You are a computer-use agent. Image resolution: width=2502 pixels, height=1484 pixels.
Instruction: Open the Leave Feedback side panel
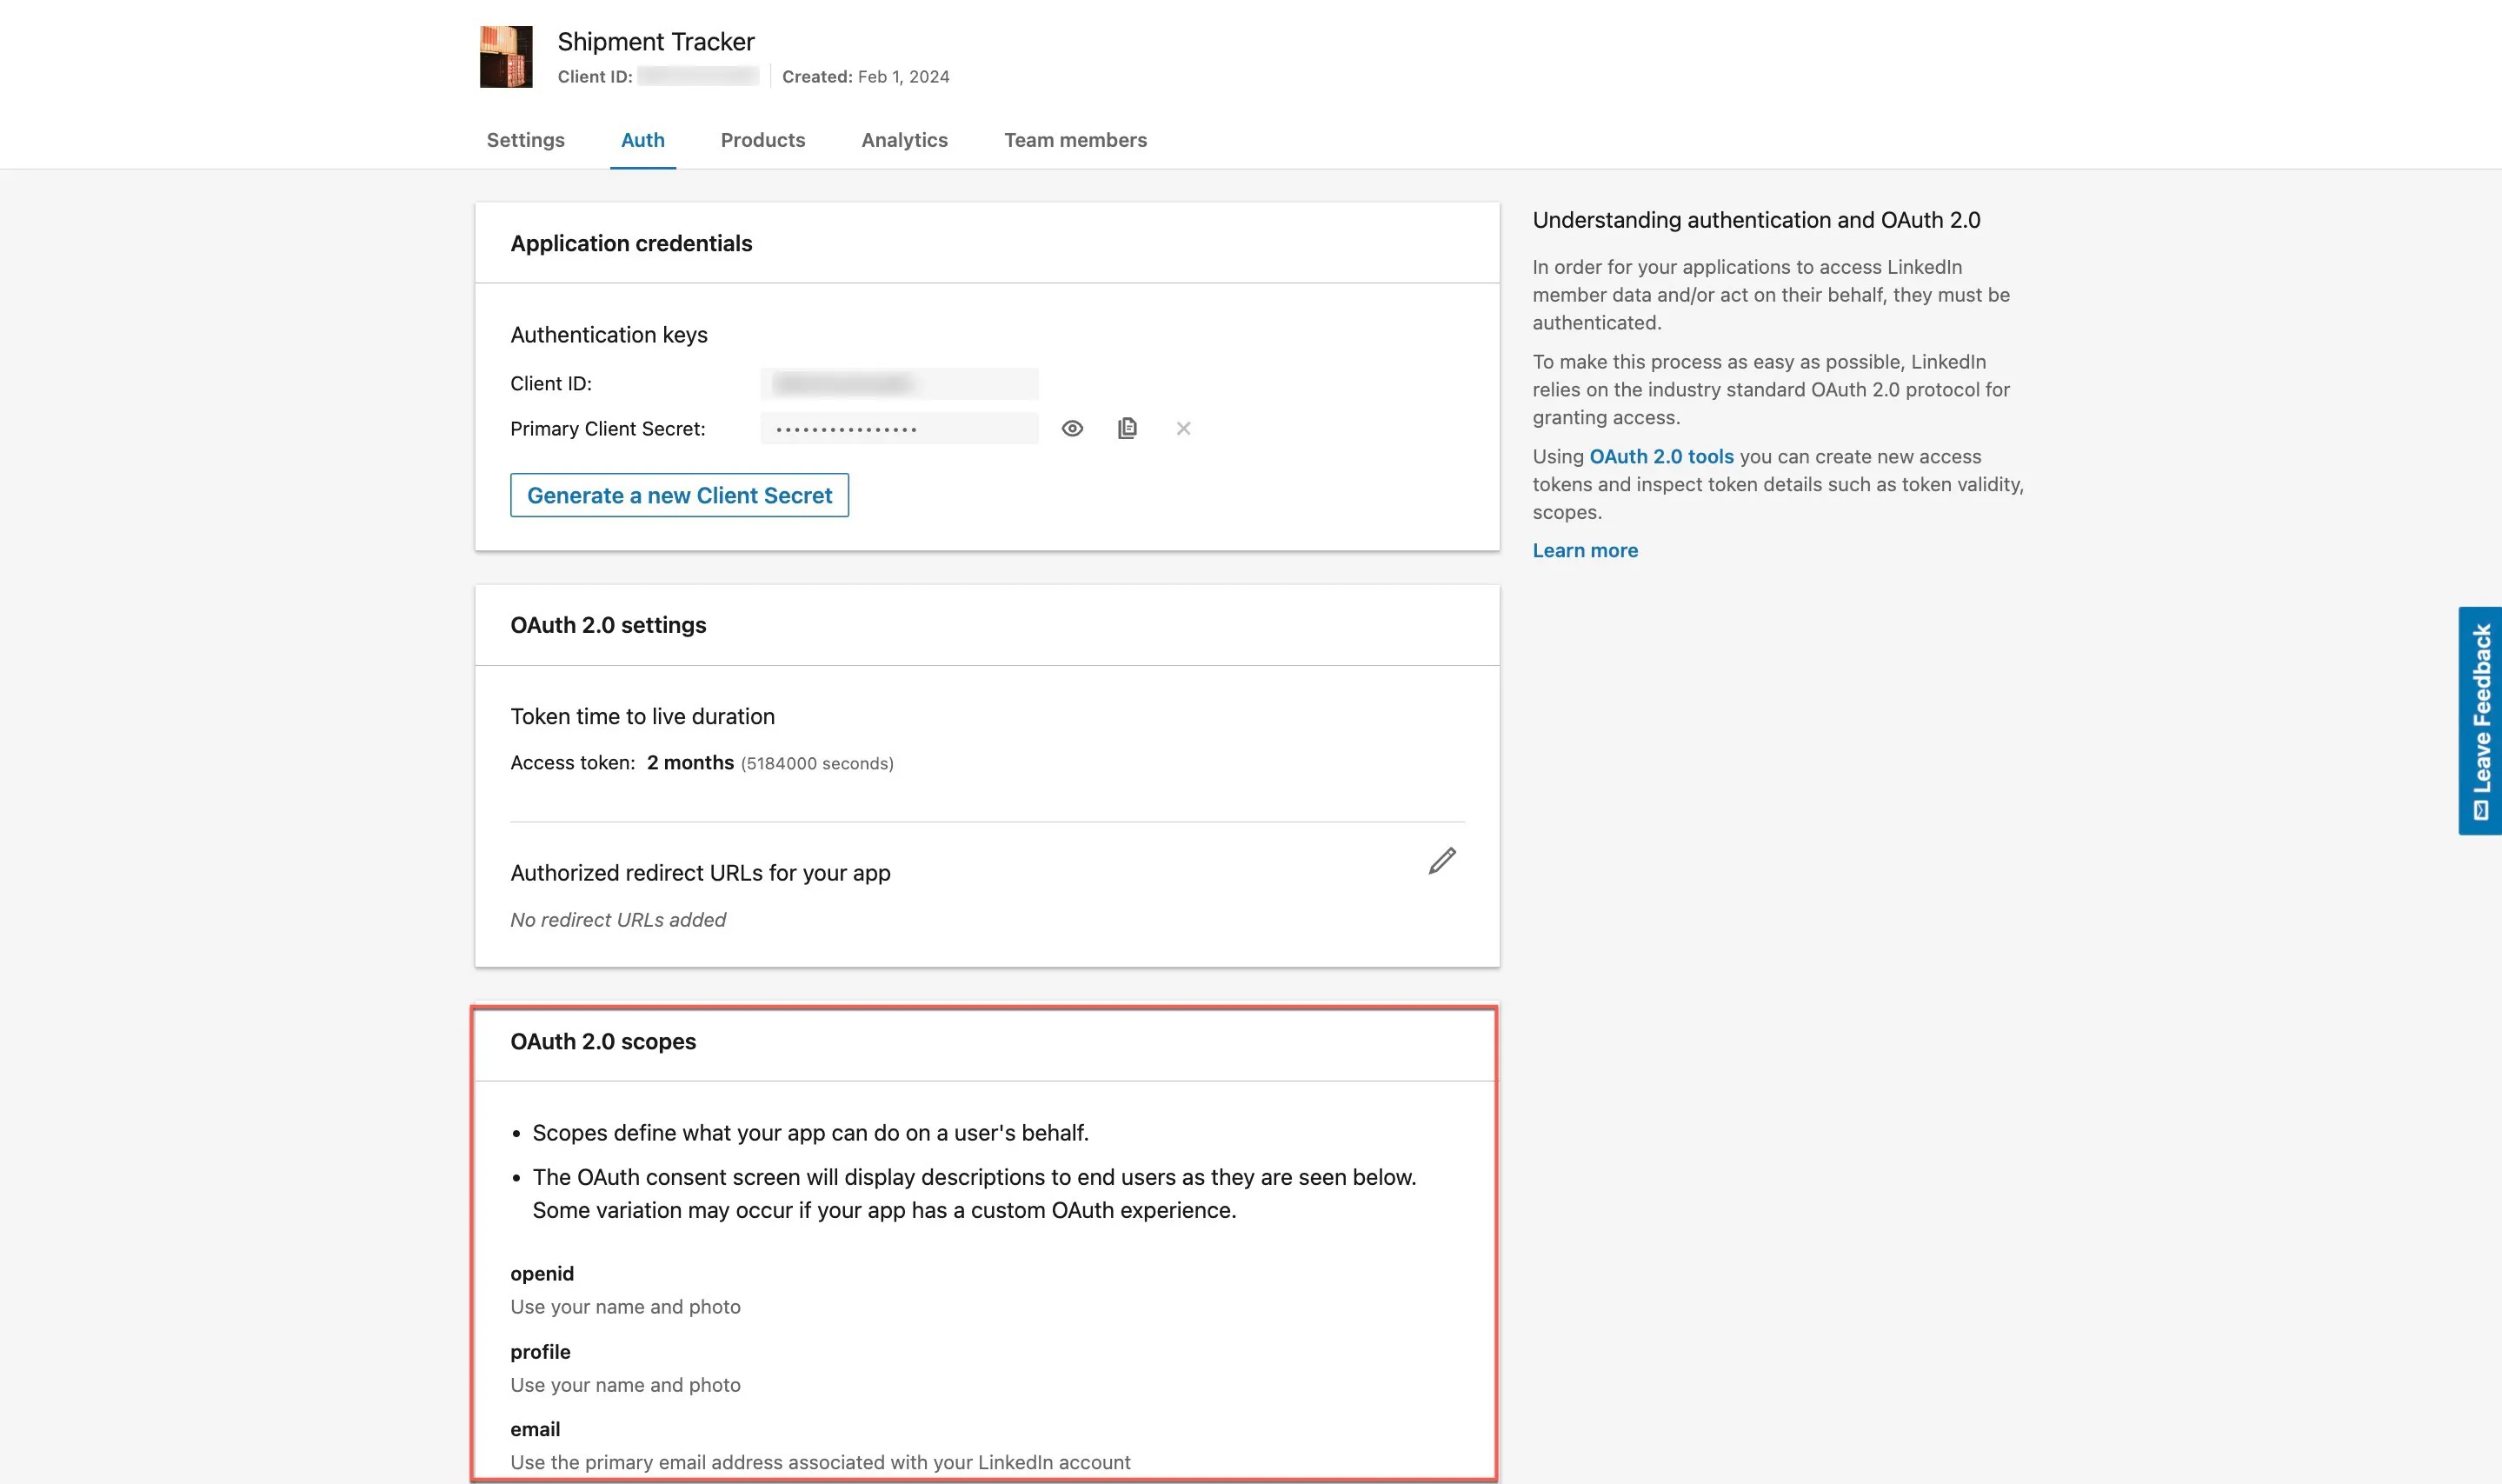2480,721
